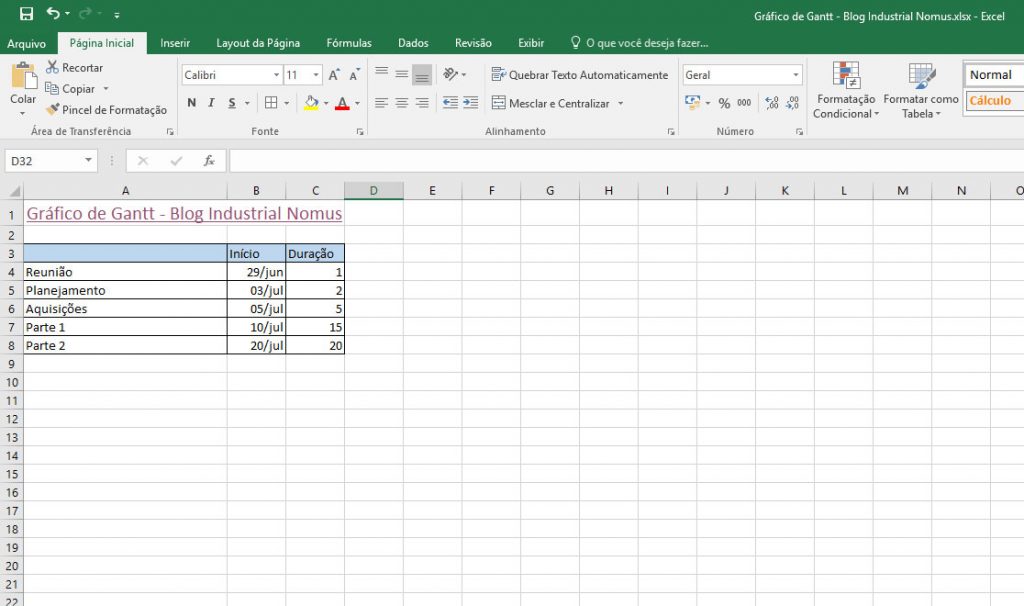The image size is (1024, 606).
Task: Open the font size 11 dropdown
Action: click(316, 75)
